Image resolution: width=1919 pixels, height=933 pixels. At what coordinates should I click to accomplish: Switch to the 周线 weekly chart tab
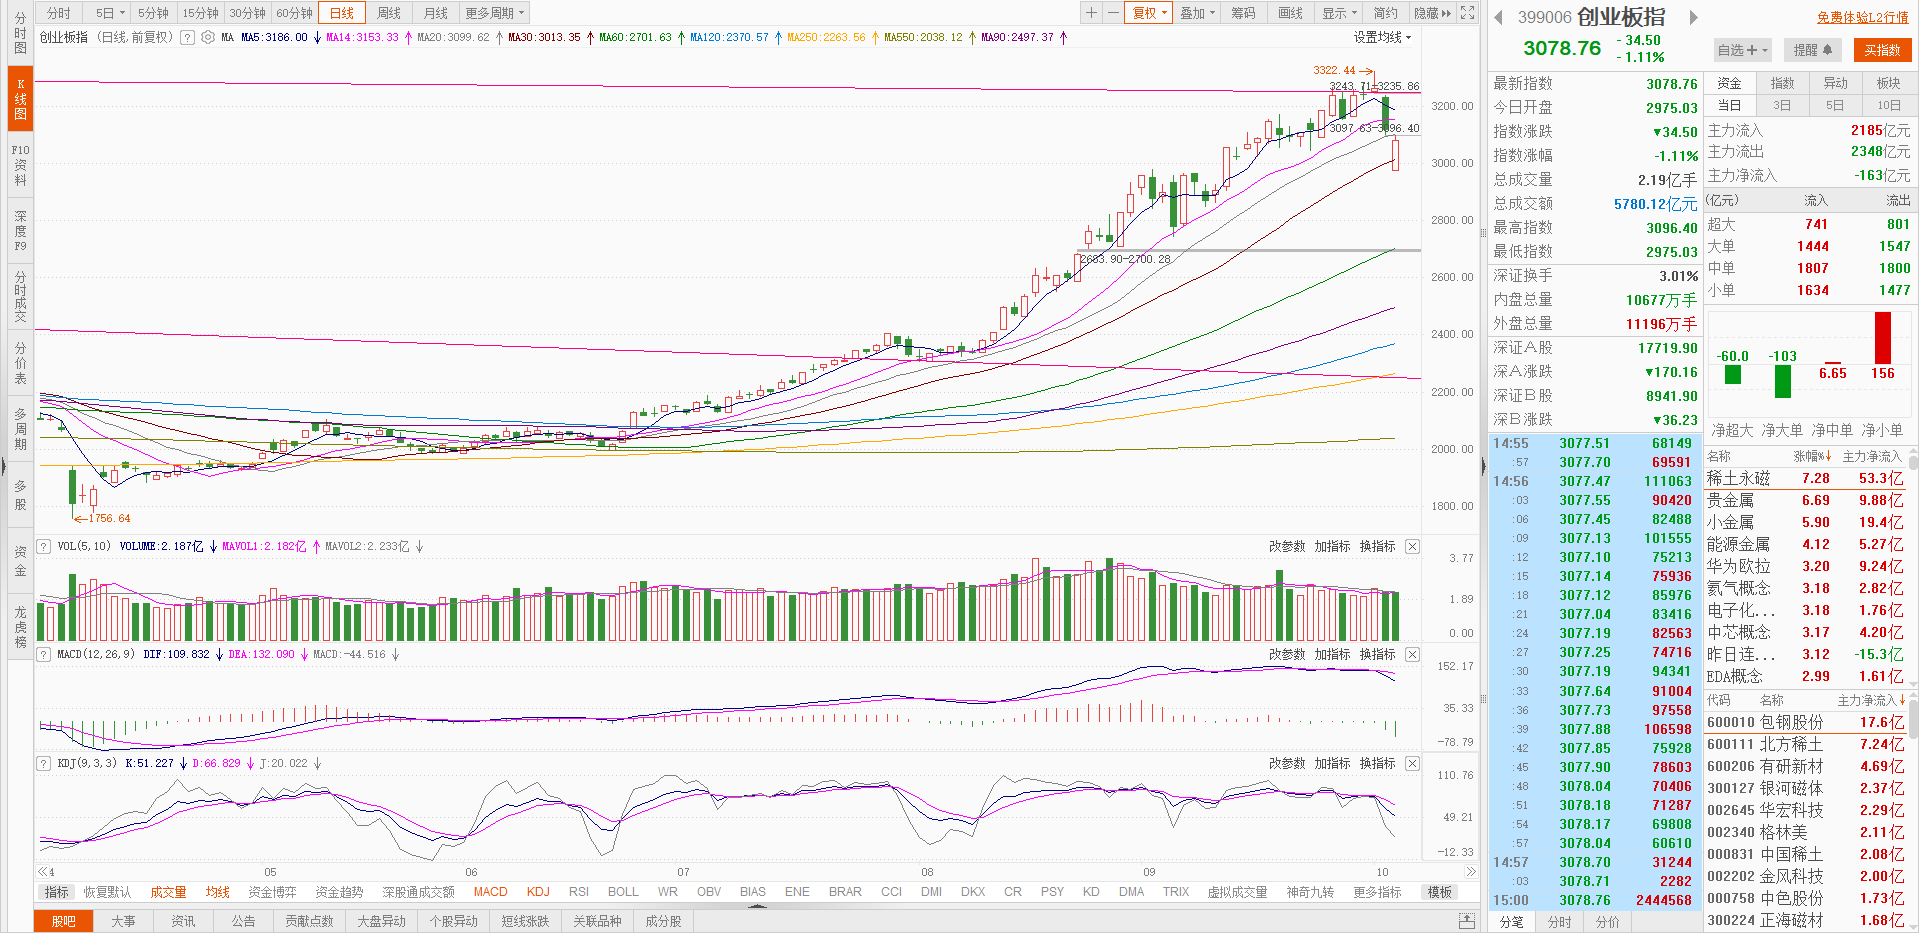[389, 13]
